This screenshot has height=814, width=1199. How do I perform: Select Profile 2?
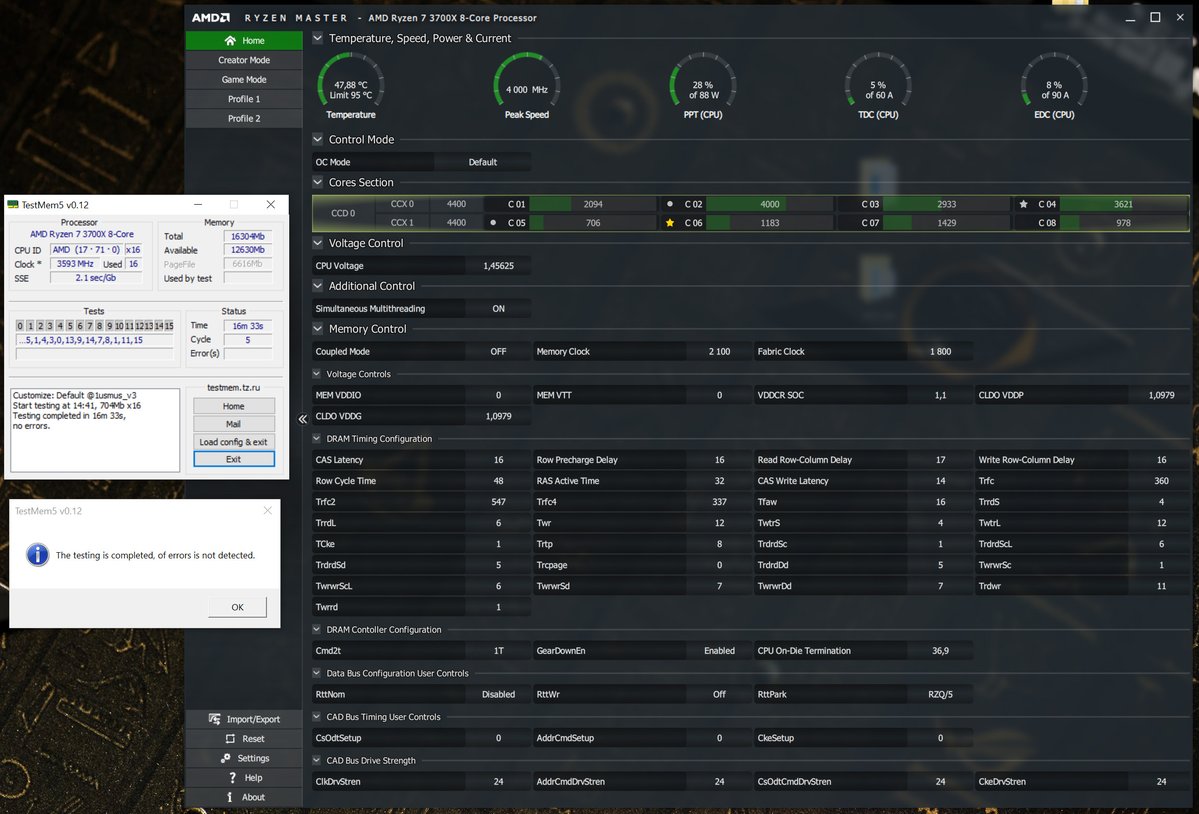244,118
